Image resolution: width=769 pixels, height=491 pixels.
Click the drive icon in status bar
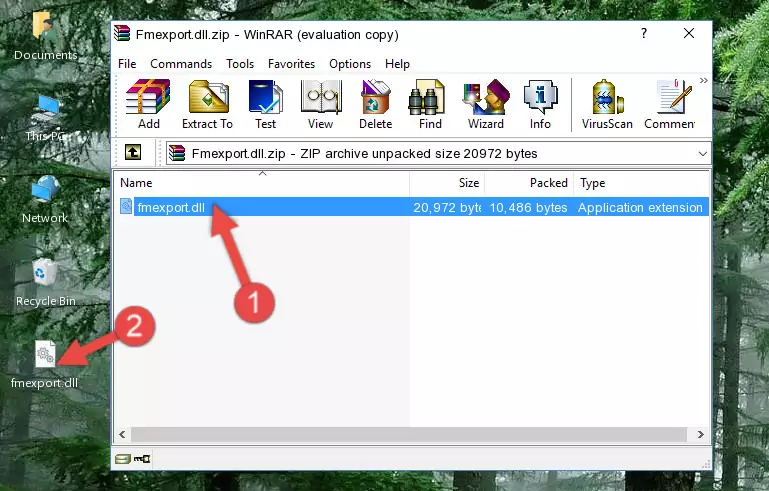[x=123, y=459]
